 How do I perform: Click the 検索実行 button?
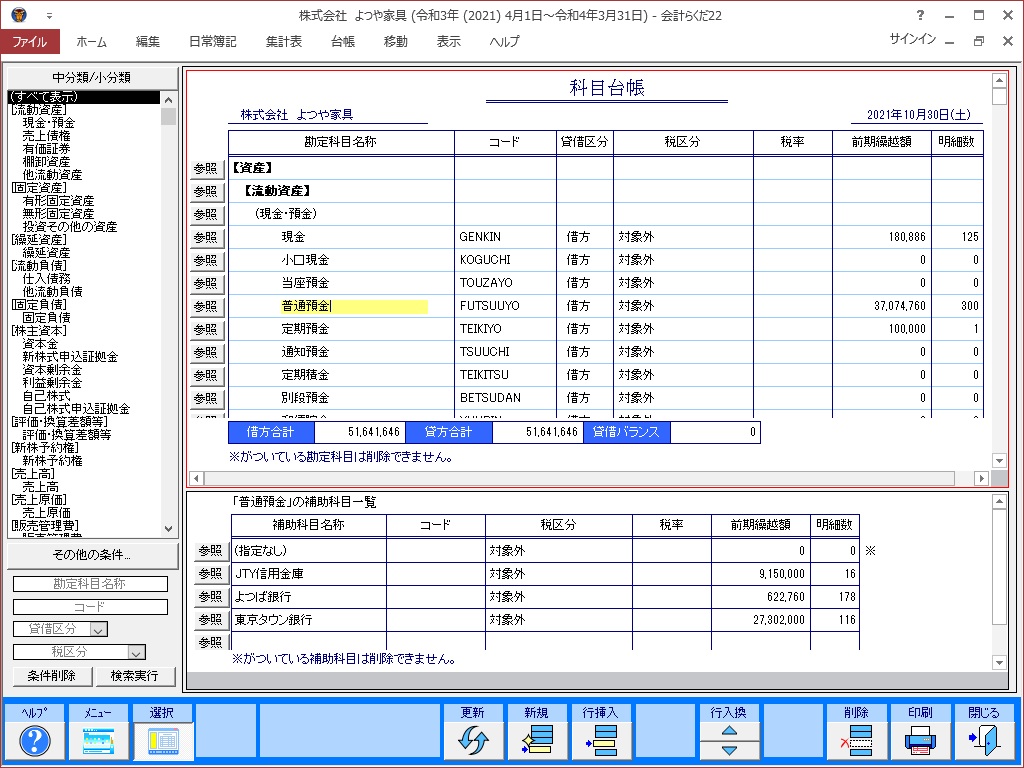(135, 676)
